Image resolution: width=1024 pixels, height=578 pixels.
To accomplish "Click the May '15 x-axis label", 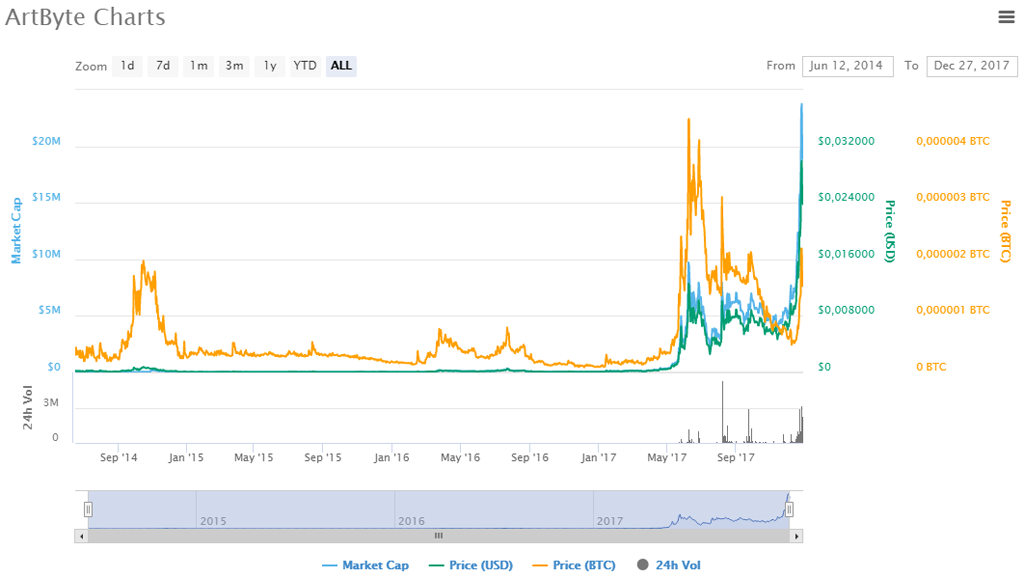I will (254, 458).
